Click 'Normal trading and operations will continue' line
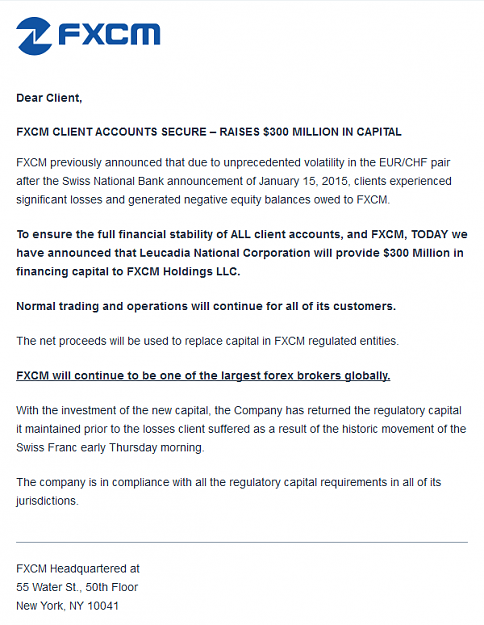 206,306
